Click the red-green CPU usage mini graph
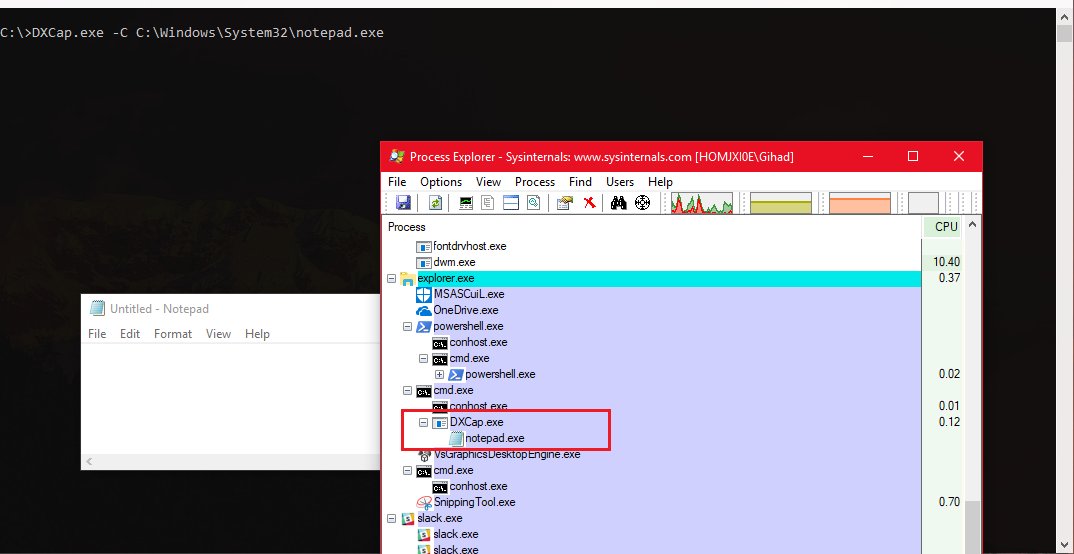 [701, 203]
